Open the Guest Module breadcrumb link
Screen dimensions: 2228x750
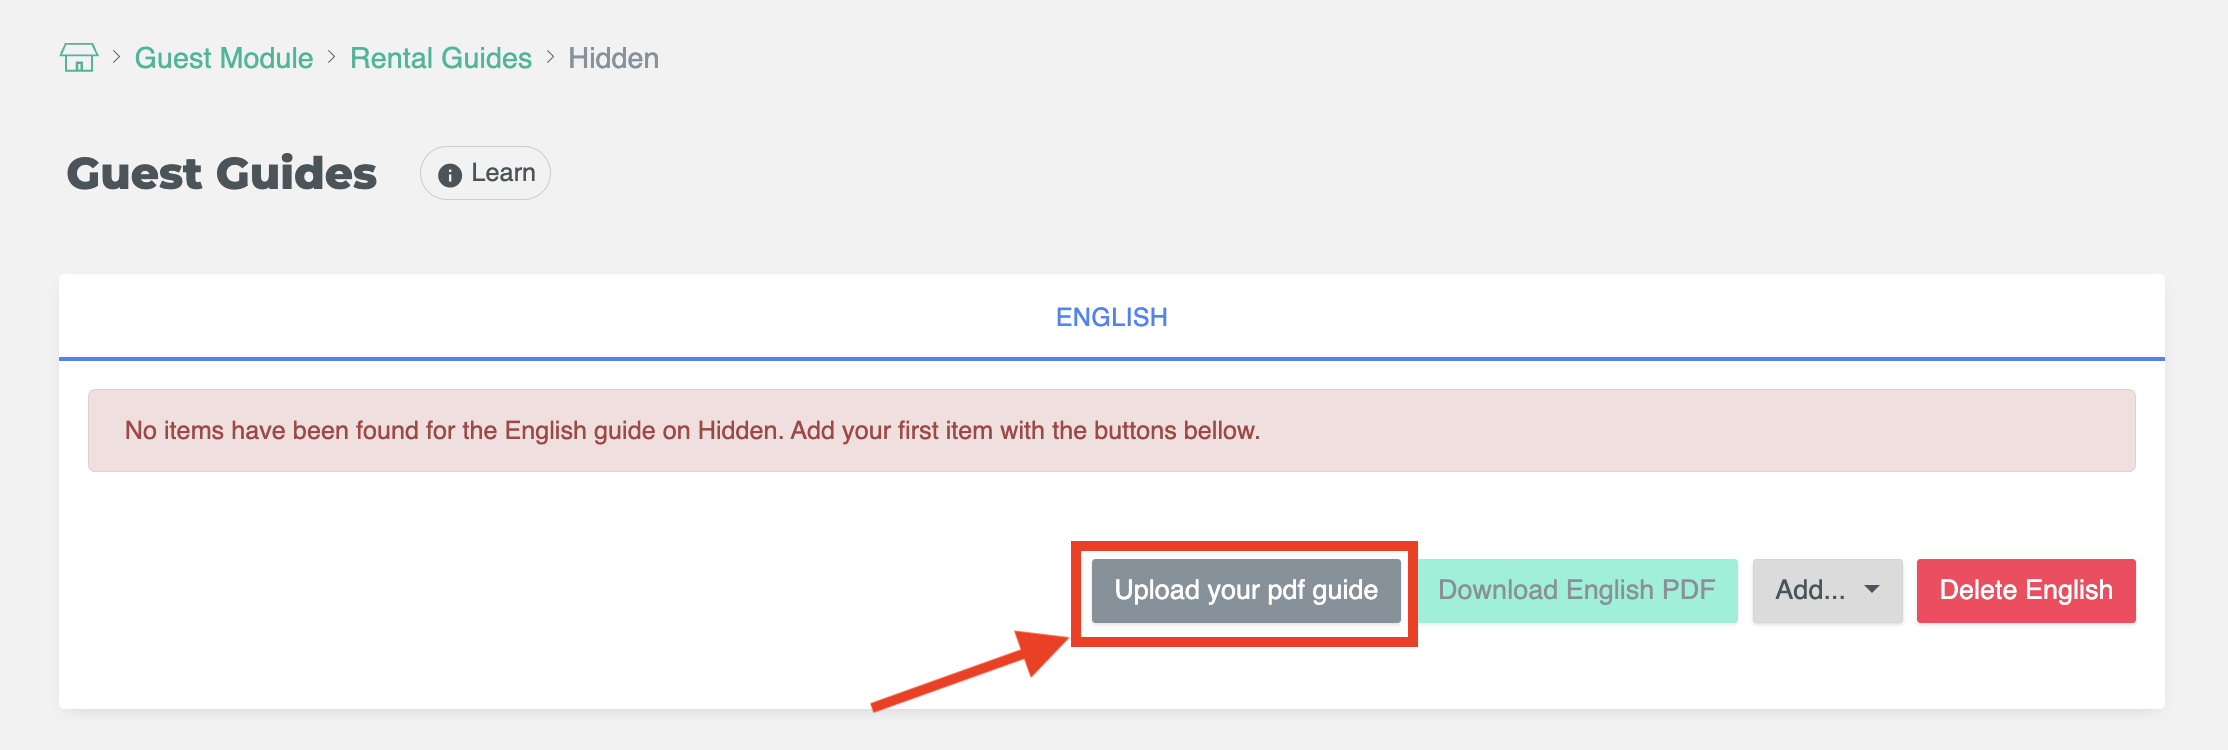click(x=224, y=58)
